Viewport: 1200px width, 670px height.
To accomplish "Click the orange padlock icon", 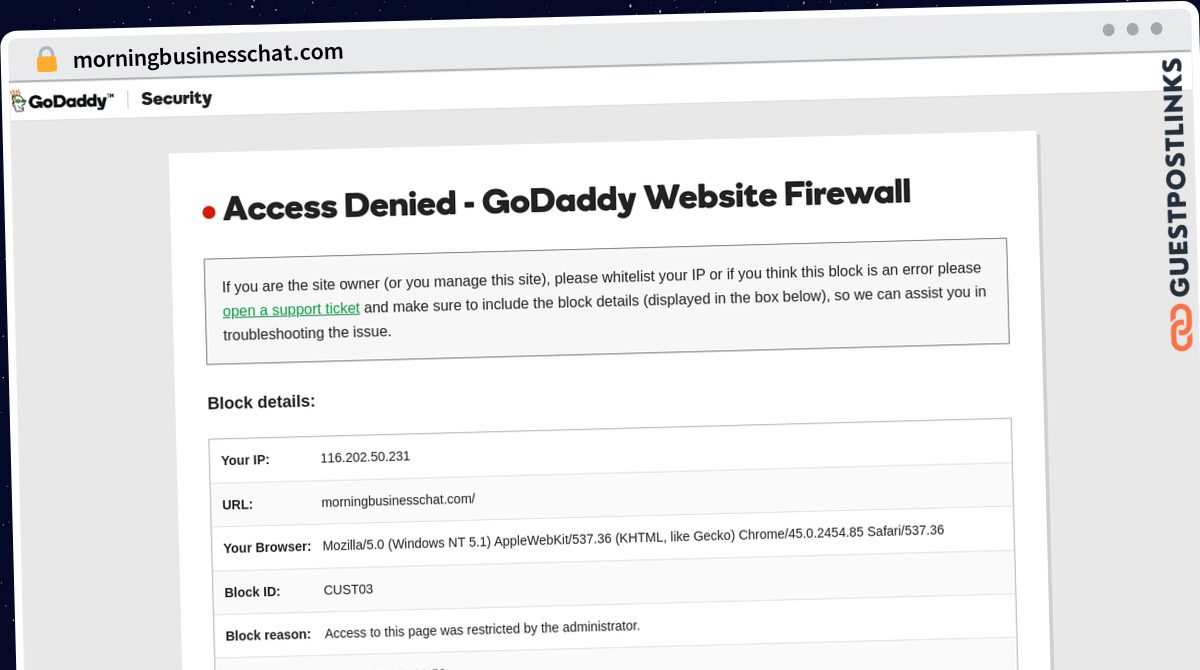I will [x=47, y=59].
